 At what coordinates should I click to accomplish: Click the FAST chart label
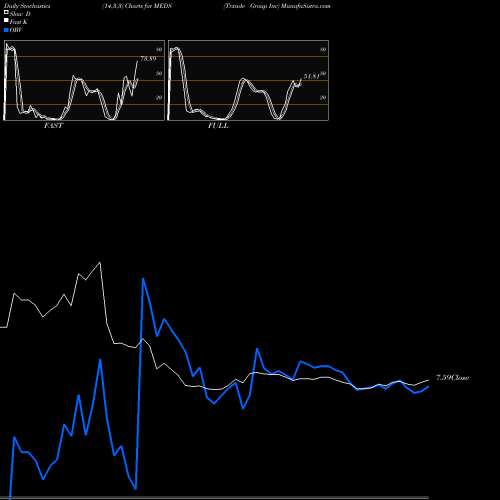[x=53, y=126]
